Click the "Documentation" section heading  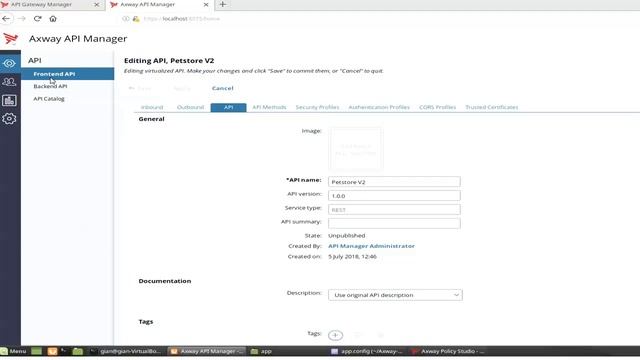tap(165, 281)
